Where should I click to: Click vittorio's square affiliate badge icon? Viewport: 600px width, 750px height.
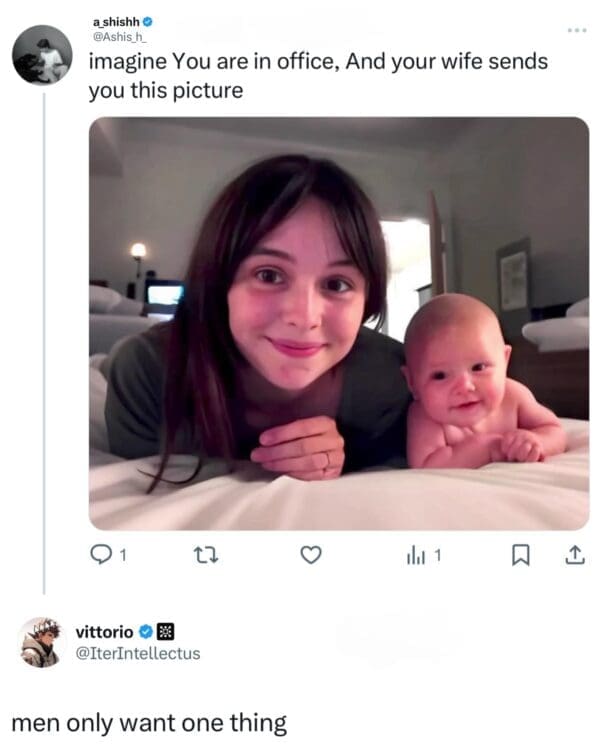pos(166,631)
